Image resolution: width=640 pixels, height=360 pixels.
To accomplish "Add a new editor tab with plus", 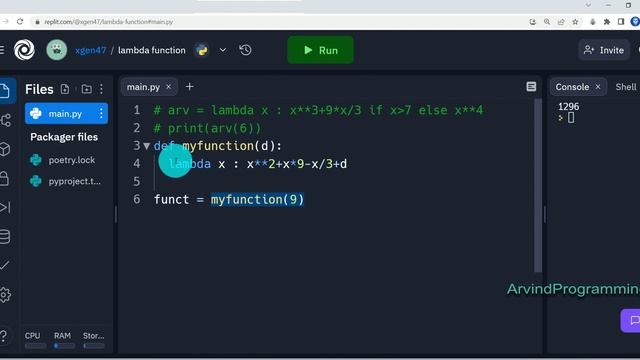I will click(x=189, y=87).
